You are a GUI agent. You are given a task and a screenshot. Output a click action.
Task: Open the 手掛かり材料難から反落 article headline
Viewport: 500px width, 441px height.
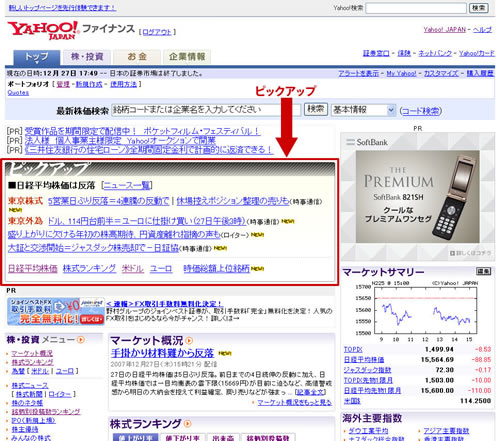coord(162,353)
